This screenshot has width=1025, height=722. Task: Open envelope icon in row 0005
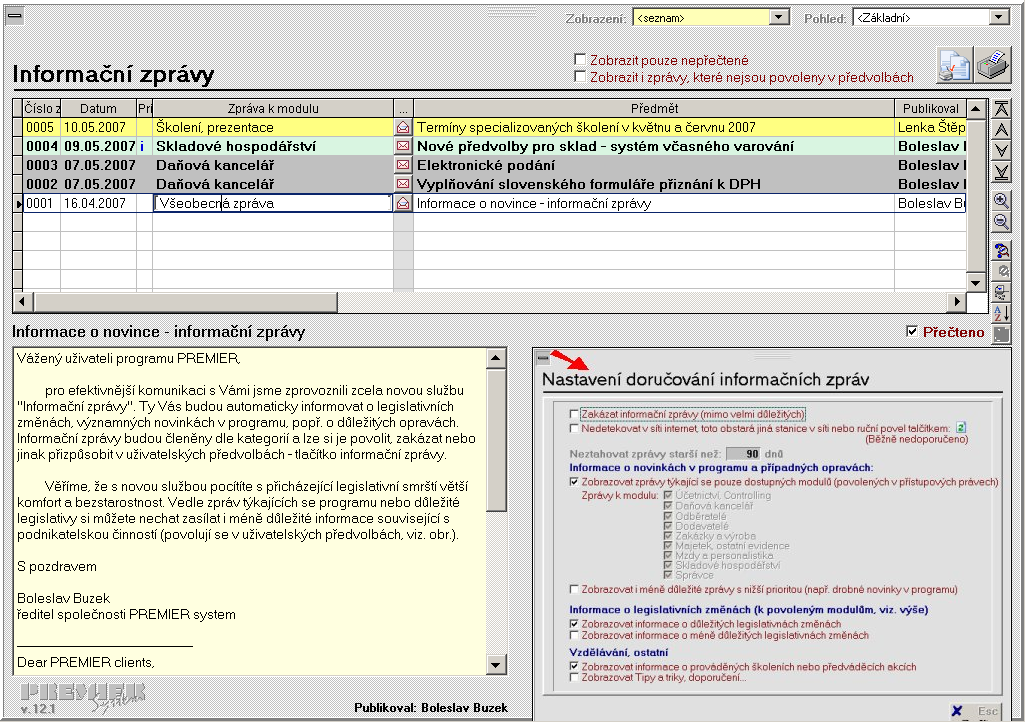click(x=403, y=128)
